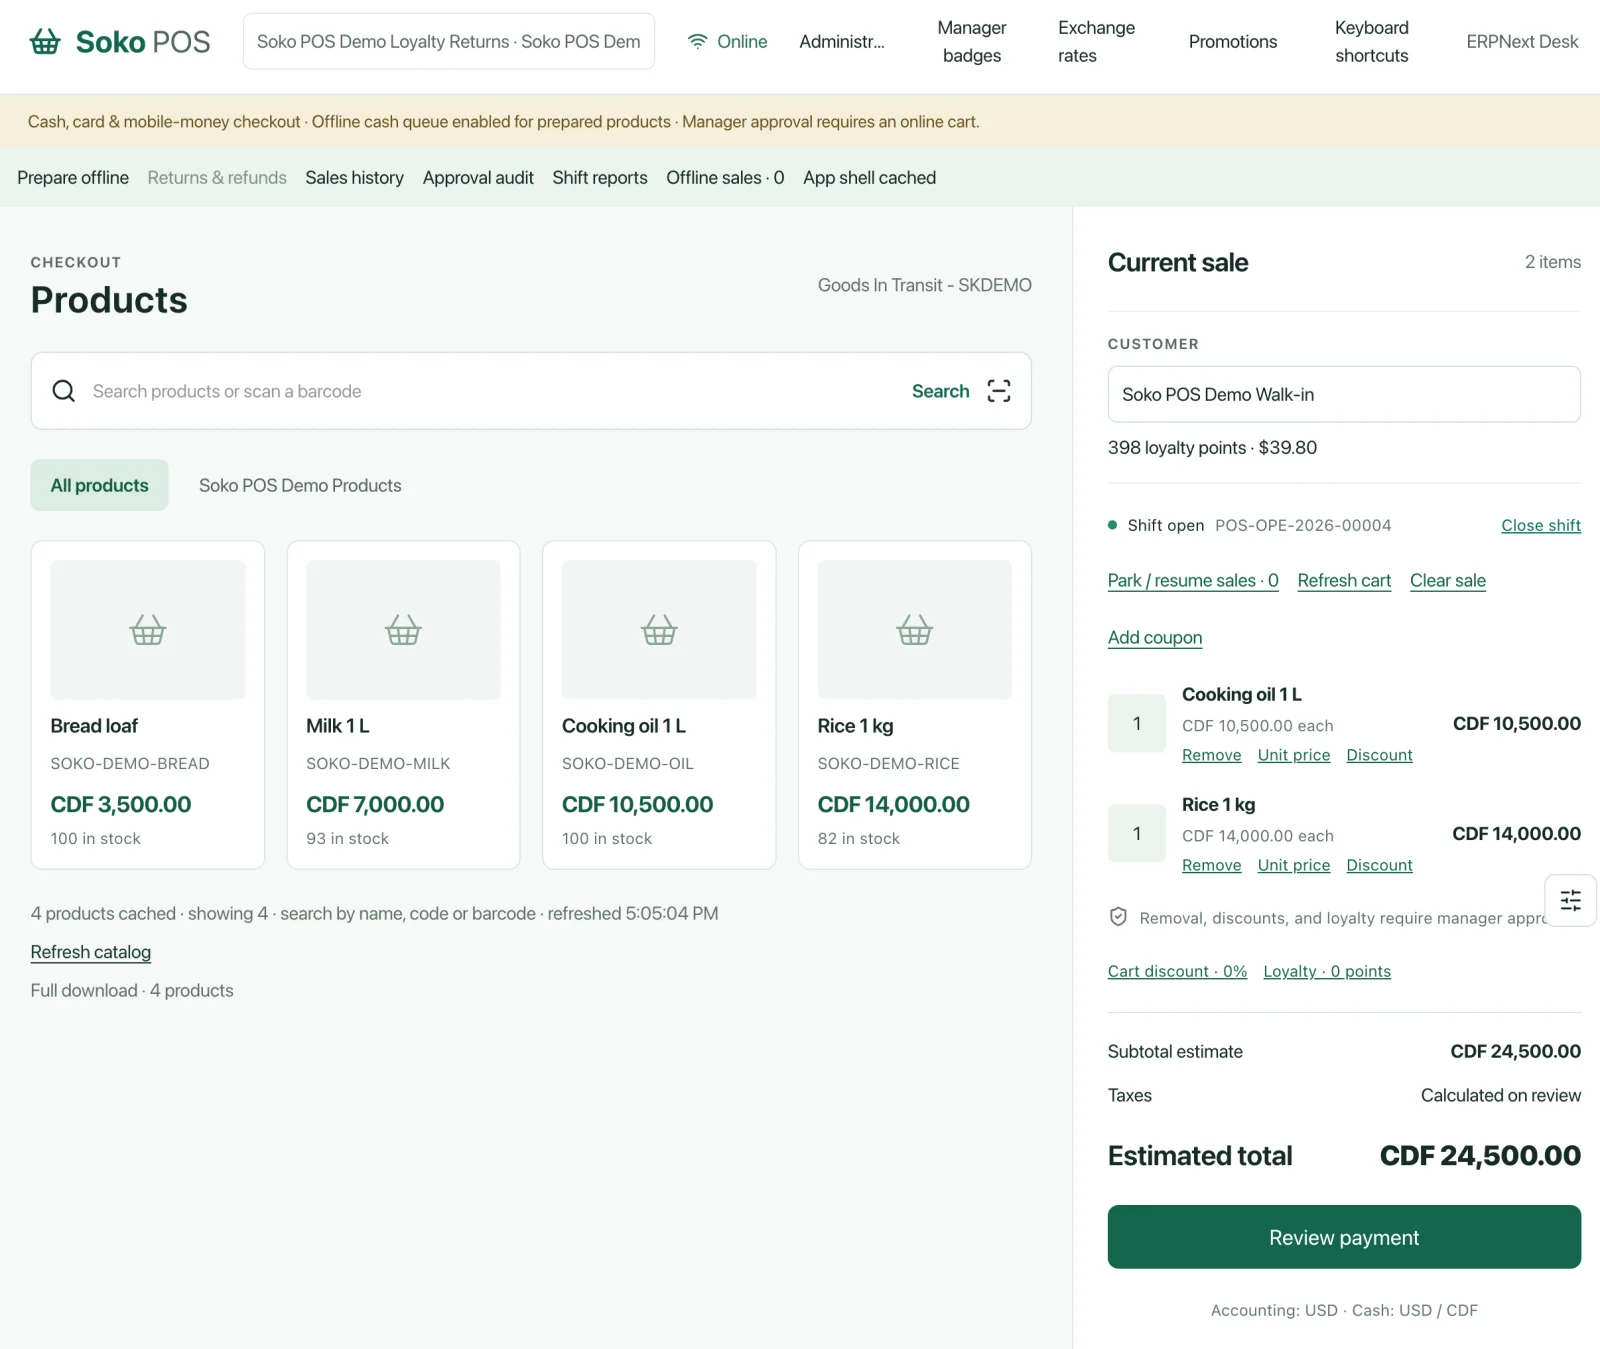Open Sales history
The image size is (1600, 1349).
355,177
